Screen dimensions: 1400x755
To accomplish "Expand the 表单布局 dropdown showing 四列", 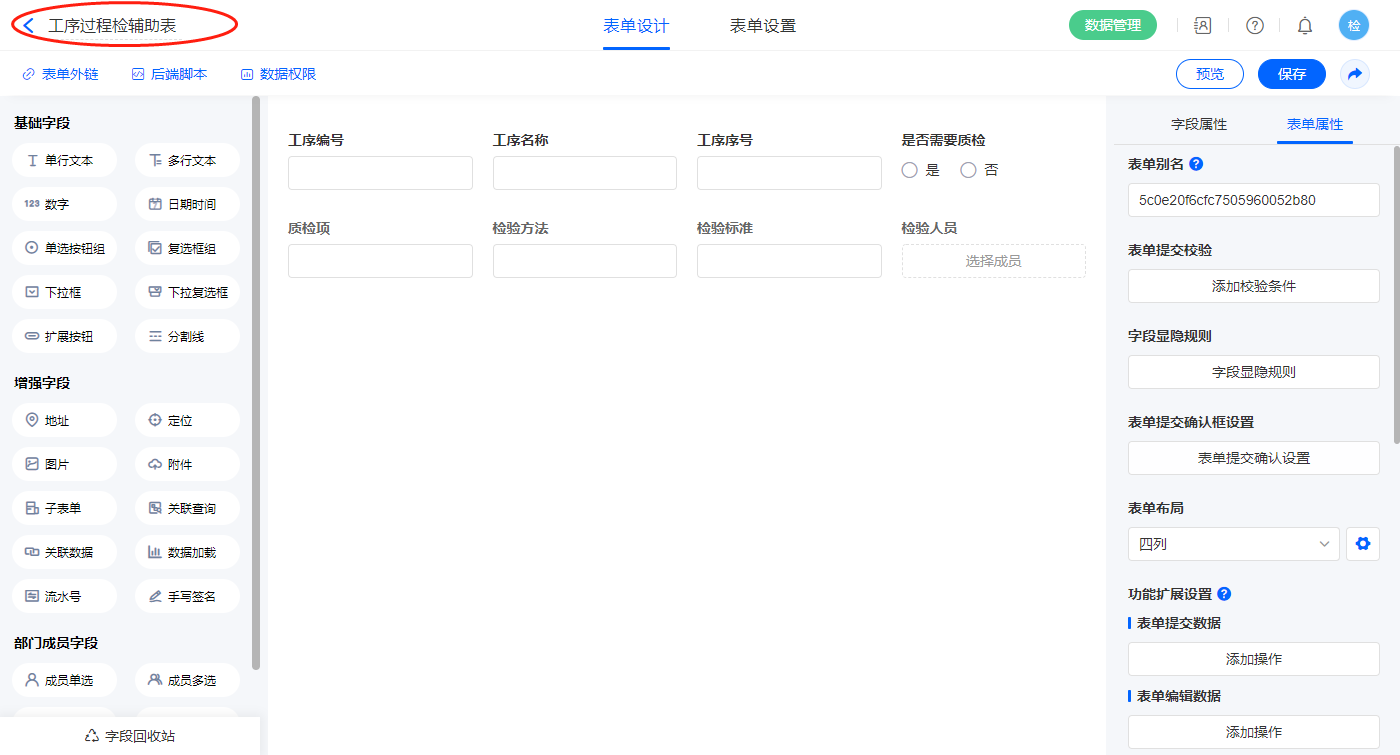I will click(x=1233, y=544).
